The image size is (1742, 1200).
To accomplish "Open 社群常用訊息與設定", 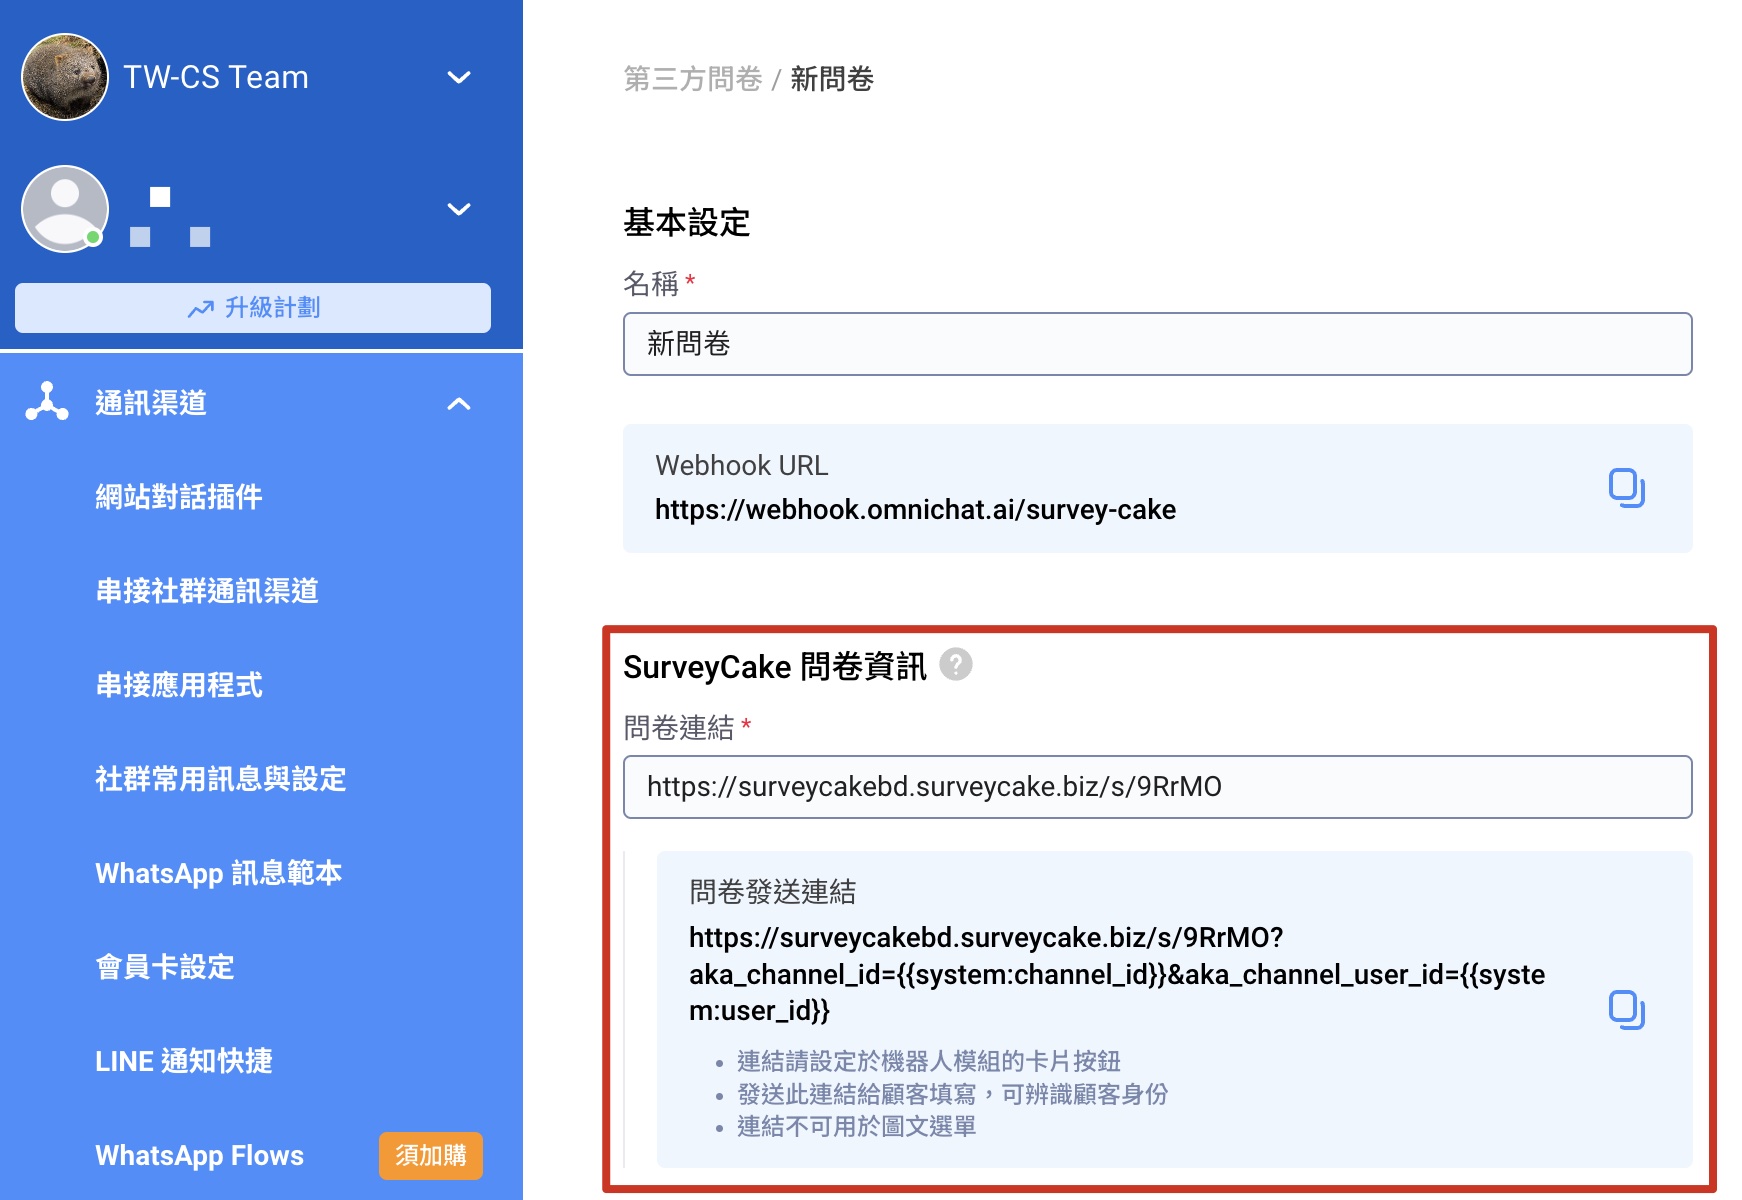I will pos(221,778).
